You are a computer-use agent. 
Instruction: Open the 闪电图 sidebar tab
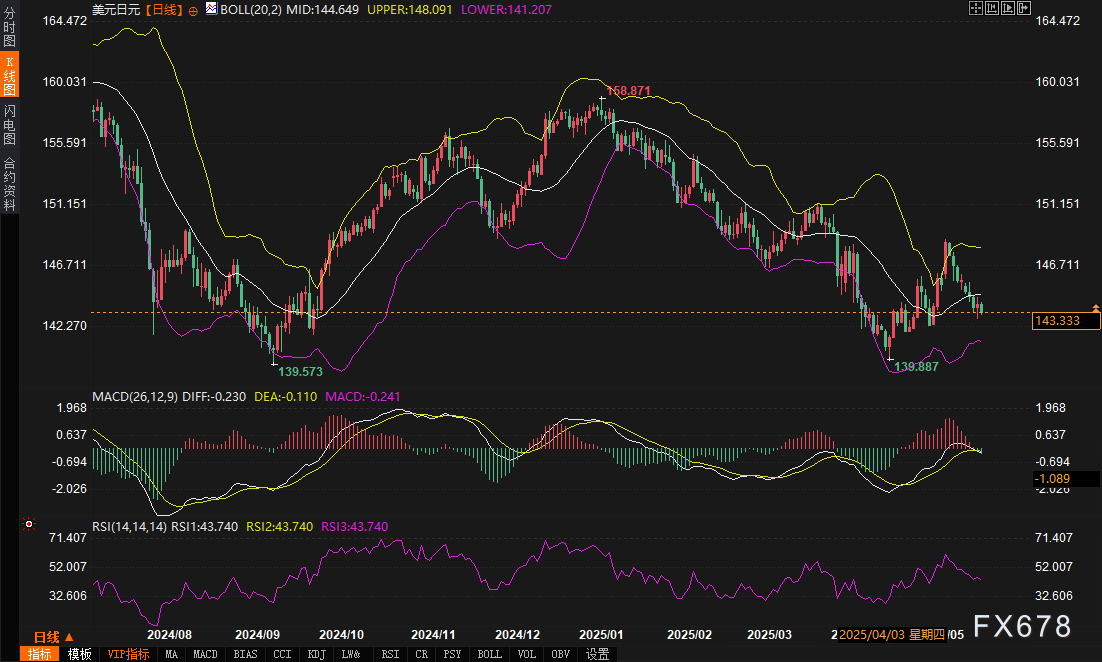tap(9, 125)
